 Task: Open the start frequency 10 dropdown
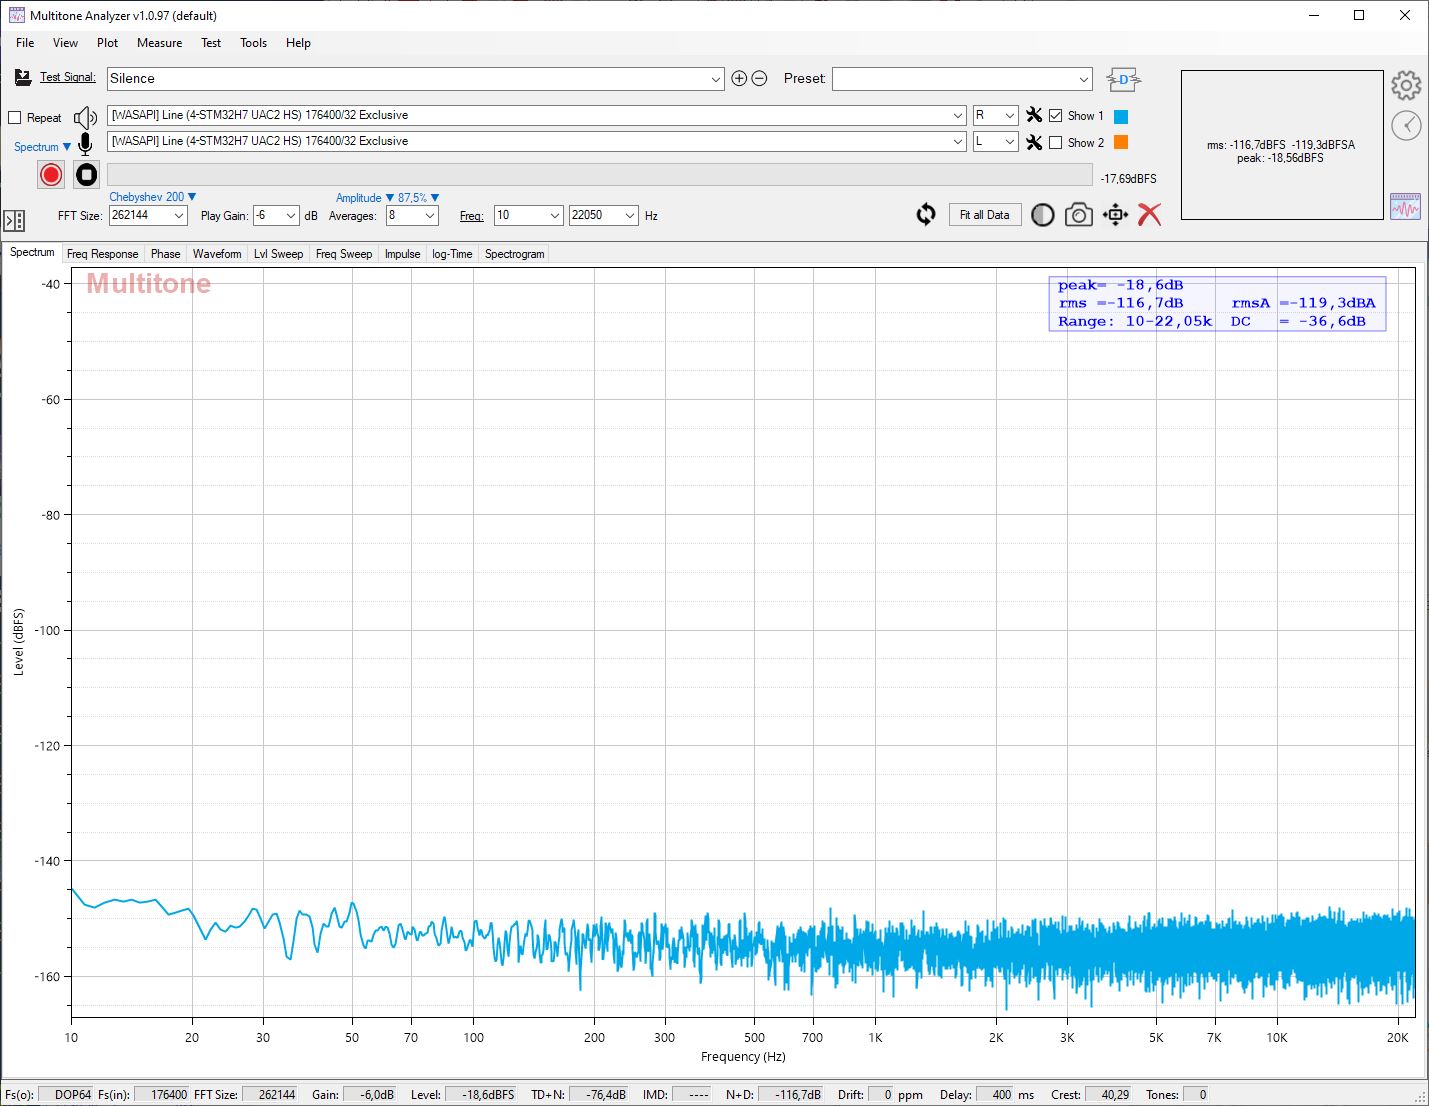click(x=528, y=215)
